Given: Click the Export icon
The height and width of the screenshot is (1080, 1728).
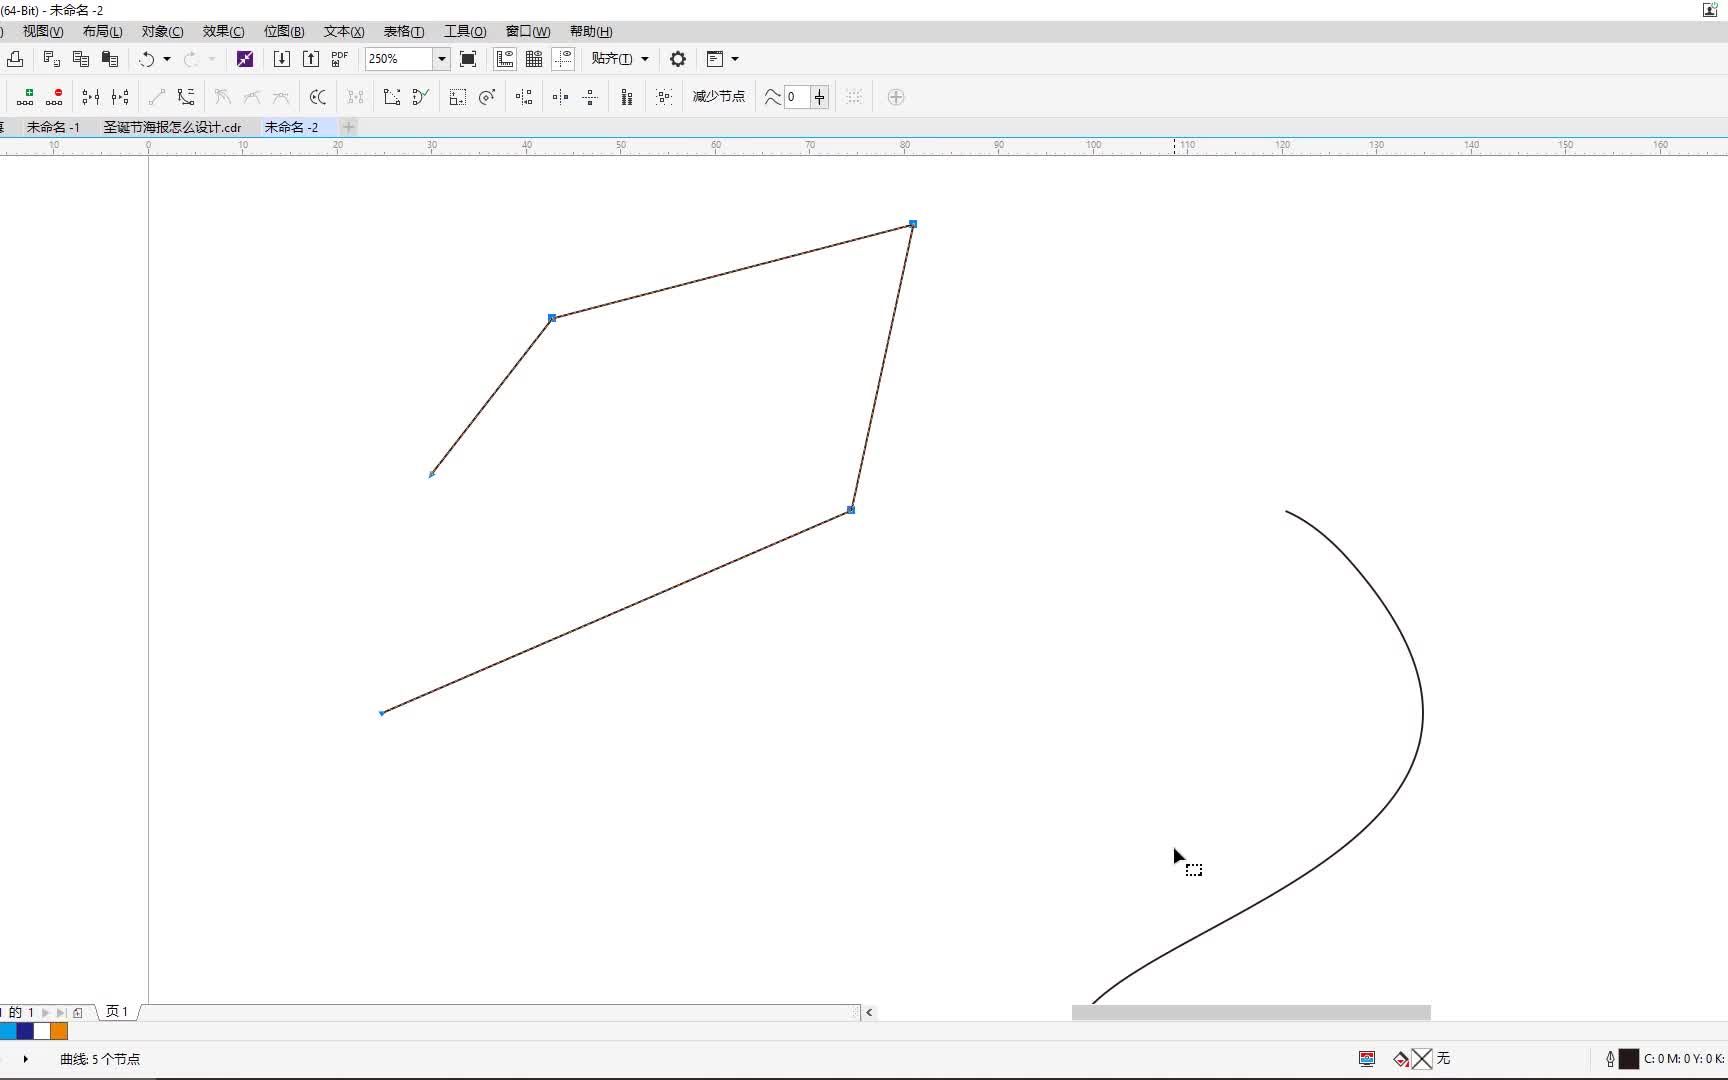Looking at the screenshot, I should pos(311,59).
